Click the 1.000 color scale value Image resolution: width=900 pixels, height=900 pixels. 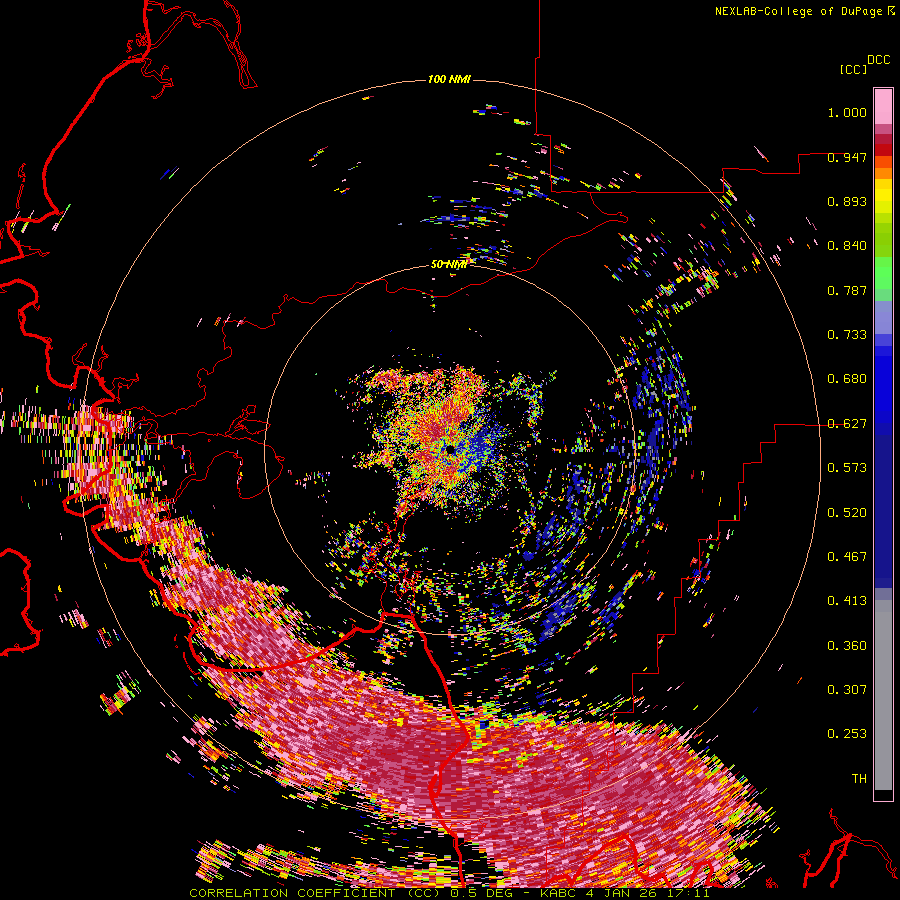pos(847,112)
